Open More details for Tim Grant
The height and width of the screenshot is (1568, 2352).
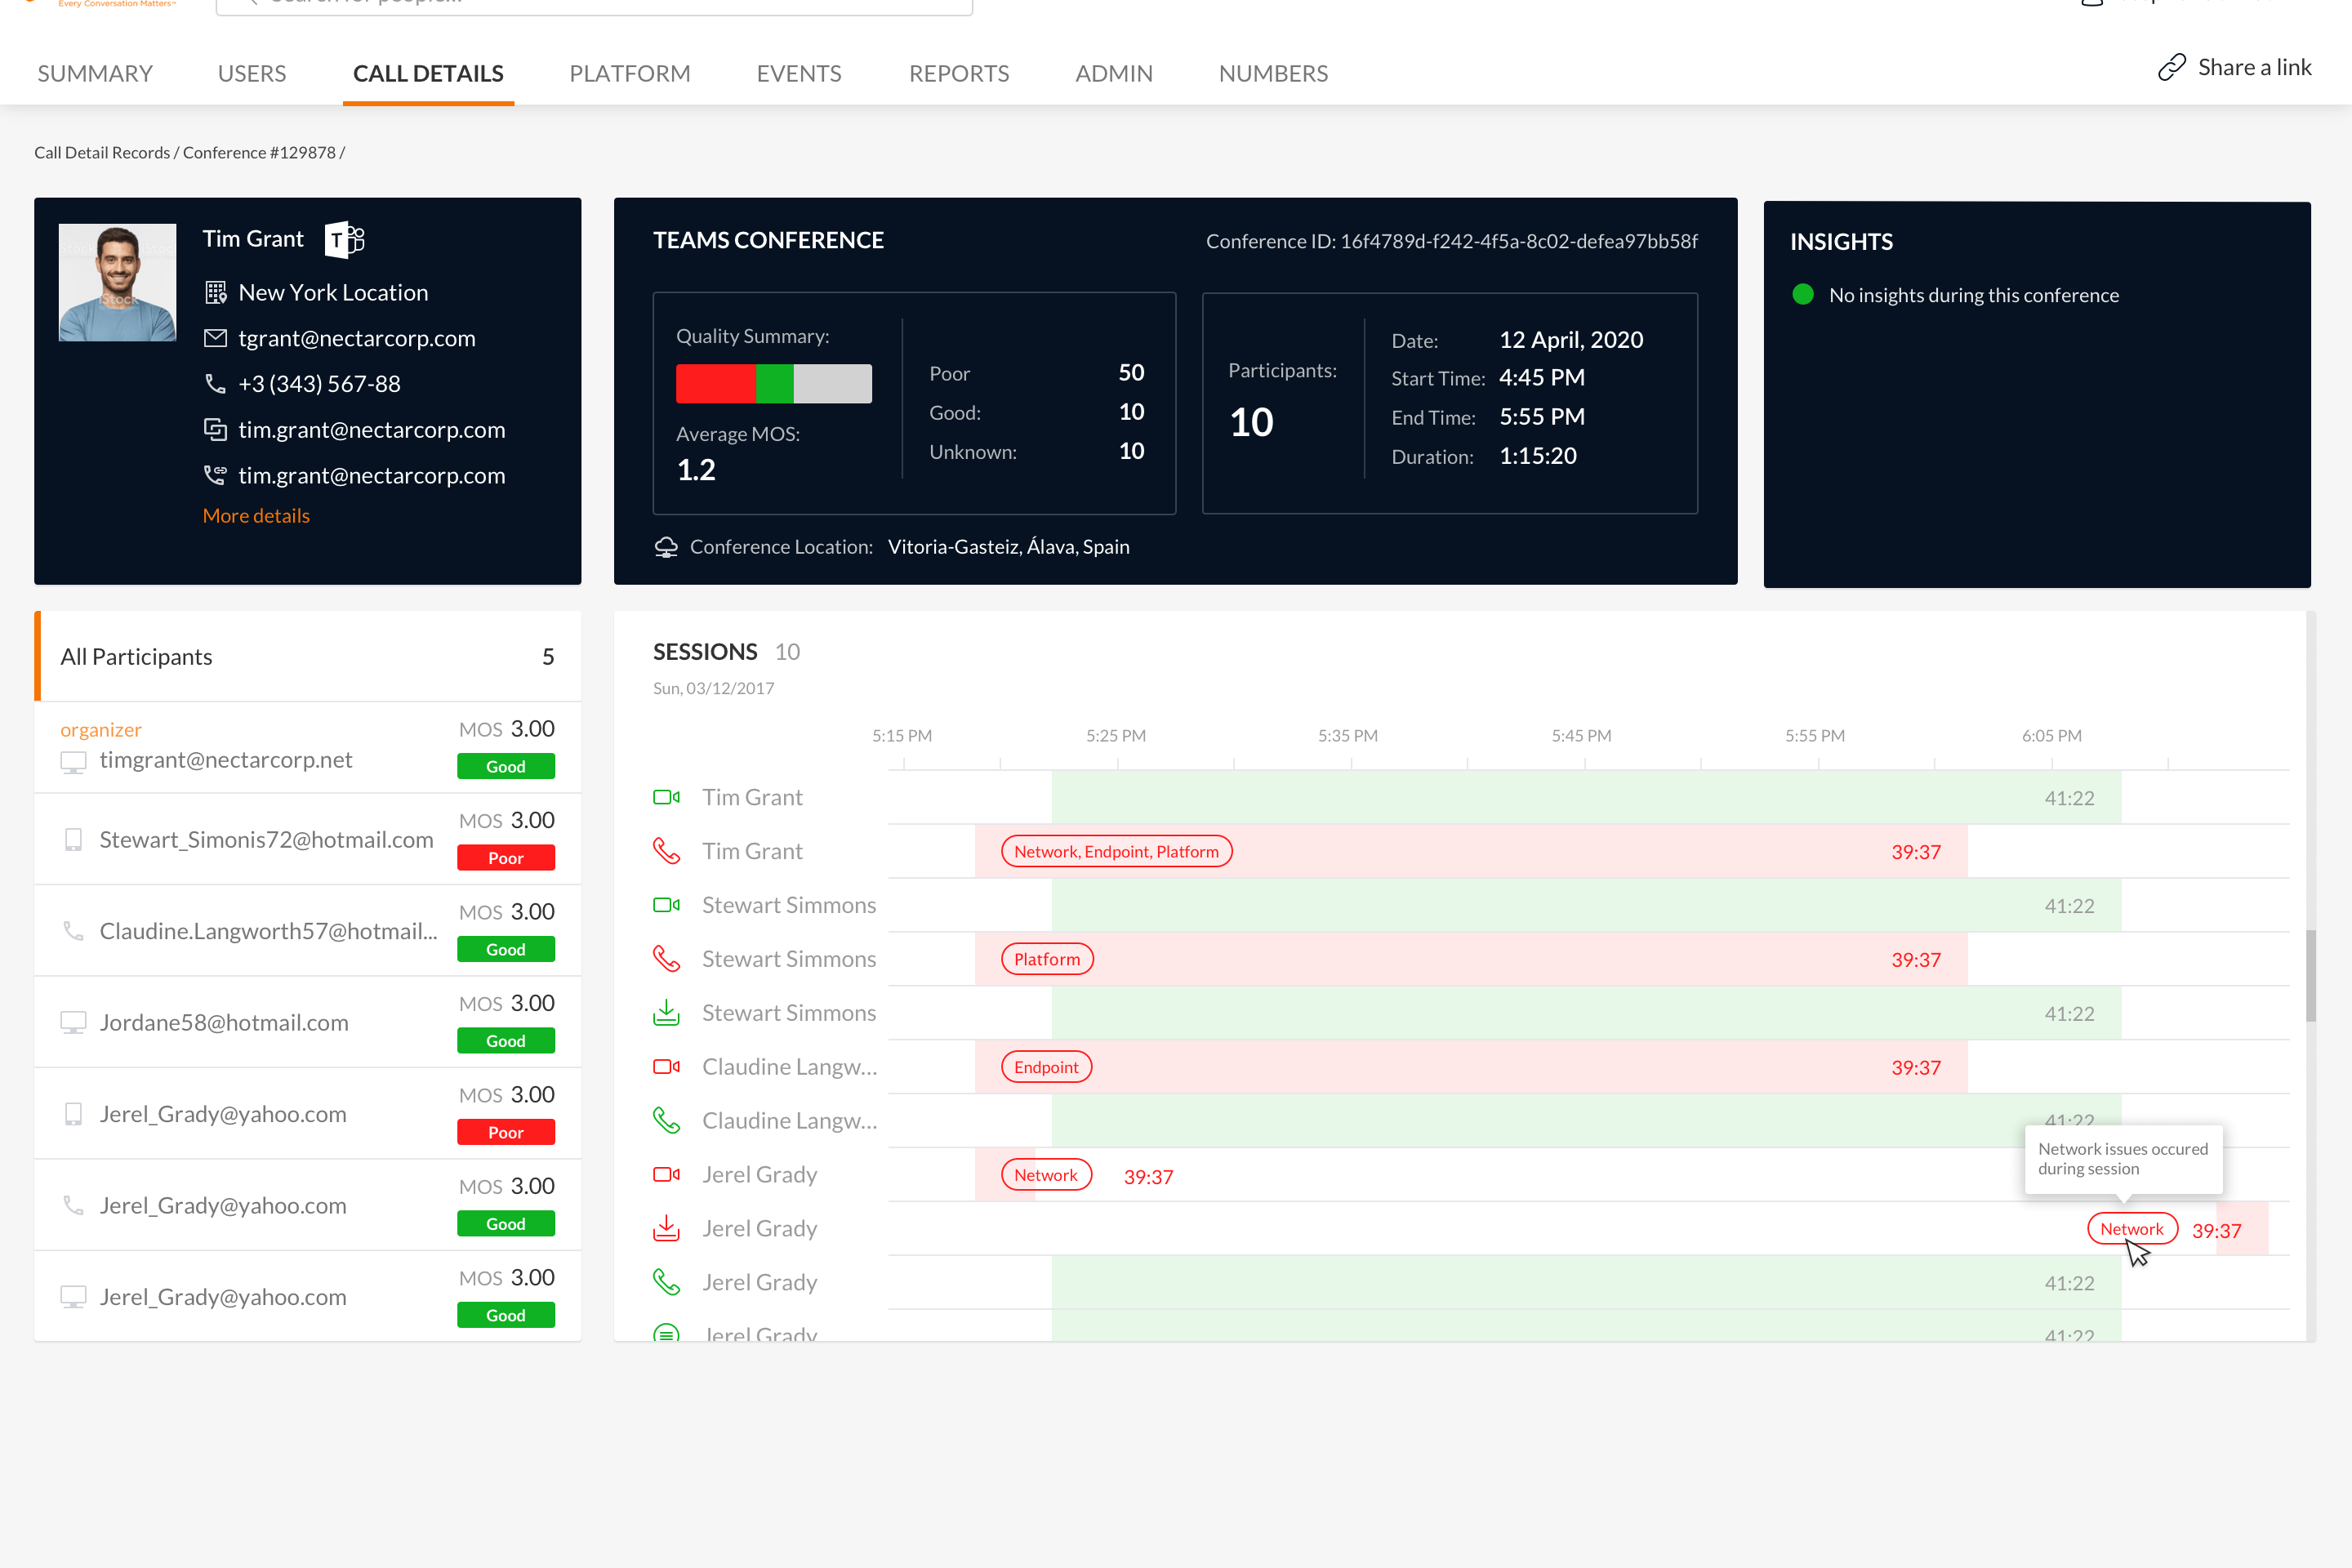(256, 515)
